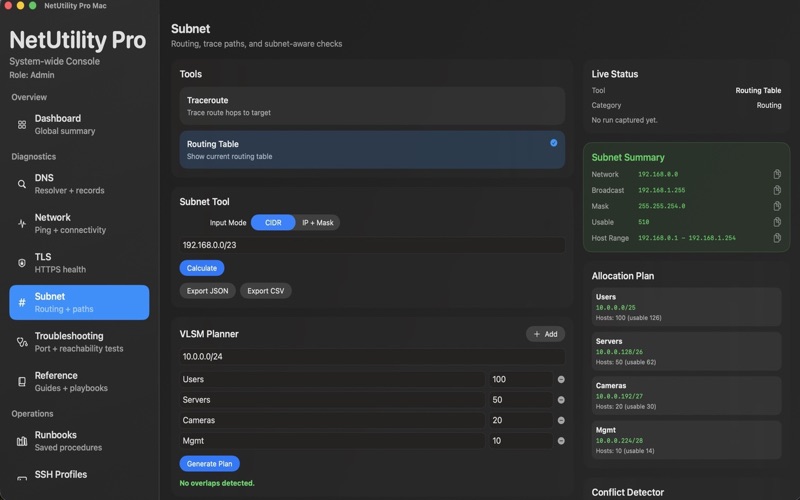Click the Network pulse icon
Viewport: 800px width, 500px height.
coord(22,223)
